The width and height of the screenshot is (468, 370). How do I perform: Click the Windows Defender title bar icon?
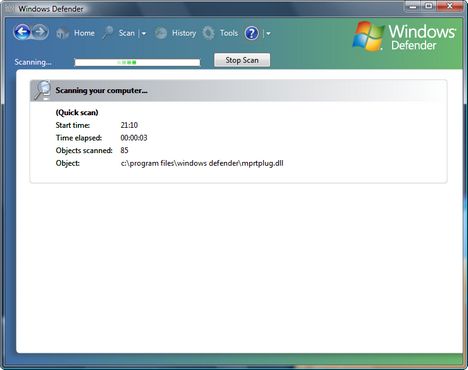[10, 9]
